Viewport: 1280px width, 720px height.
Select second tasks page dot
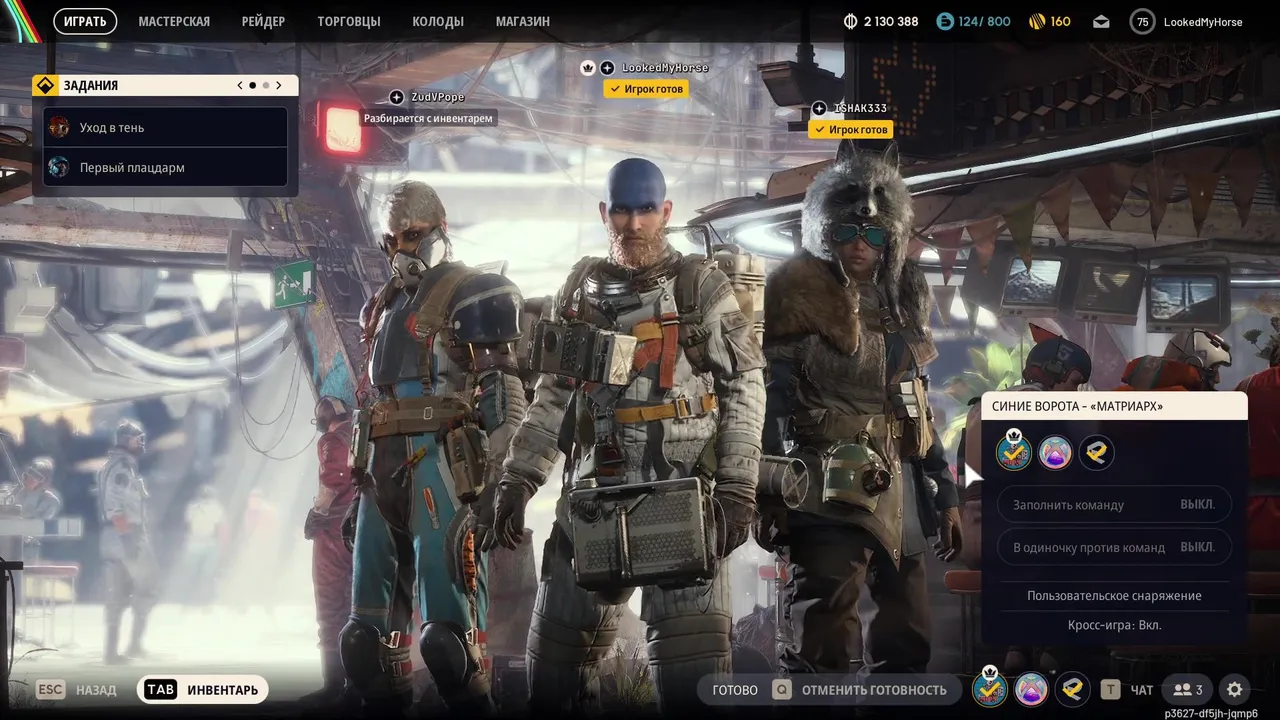coord(265,85)
